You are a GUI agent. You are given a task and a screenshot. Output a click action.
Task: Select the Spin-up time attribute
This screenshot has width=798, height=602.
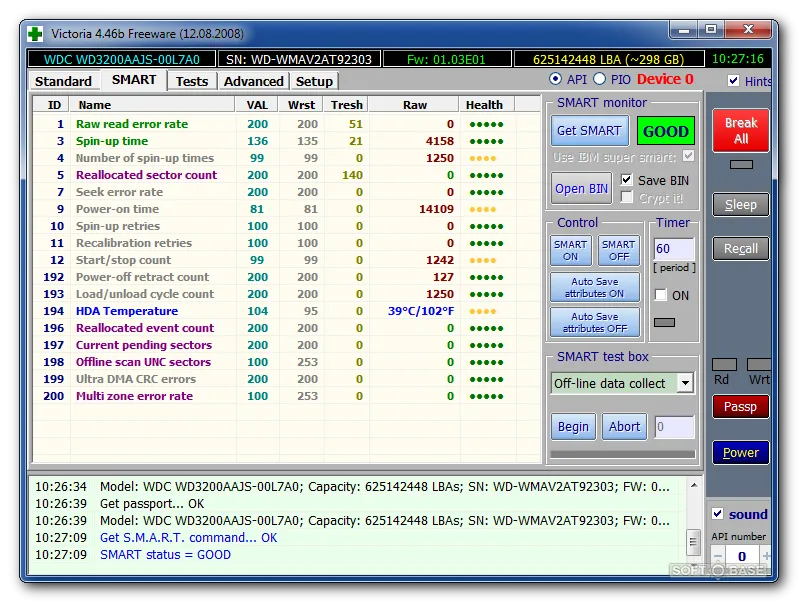pos(288,141)
